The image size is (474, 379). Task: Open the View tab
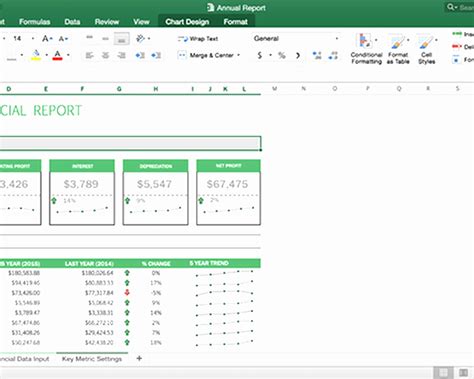click(141, 22)
